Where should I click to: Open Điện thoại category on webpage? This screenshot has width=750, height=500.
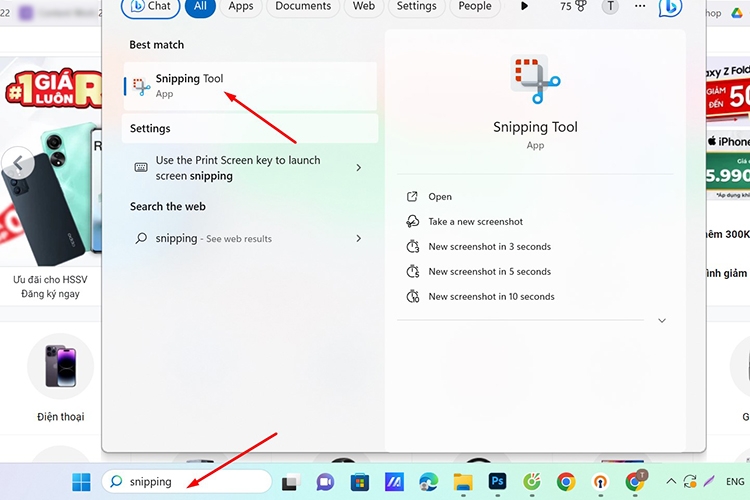pos(60,378)
